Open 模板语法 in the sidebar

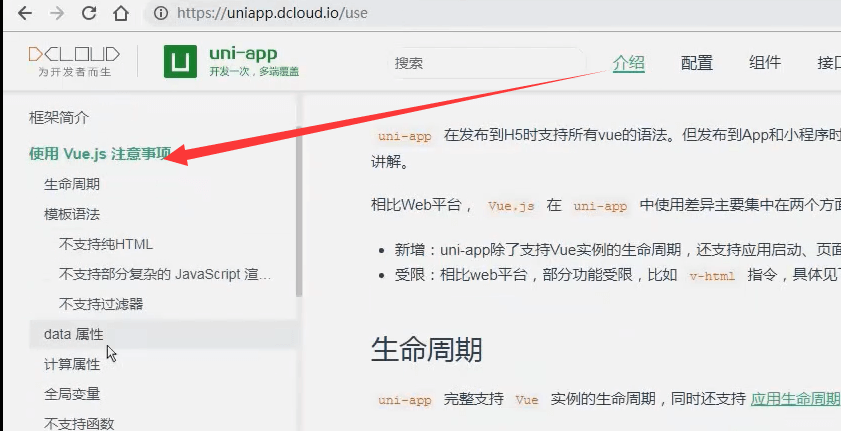[72, 214]
